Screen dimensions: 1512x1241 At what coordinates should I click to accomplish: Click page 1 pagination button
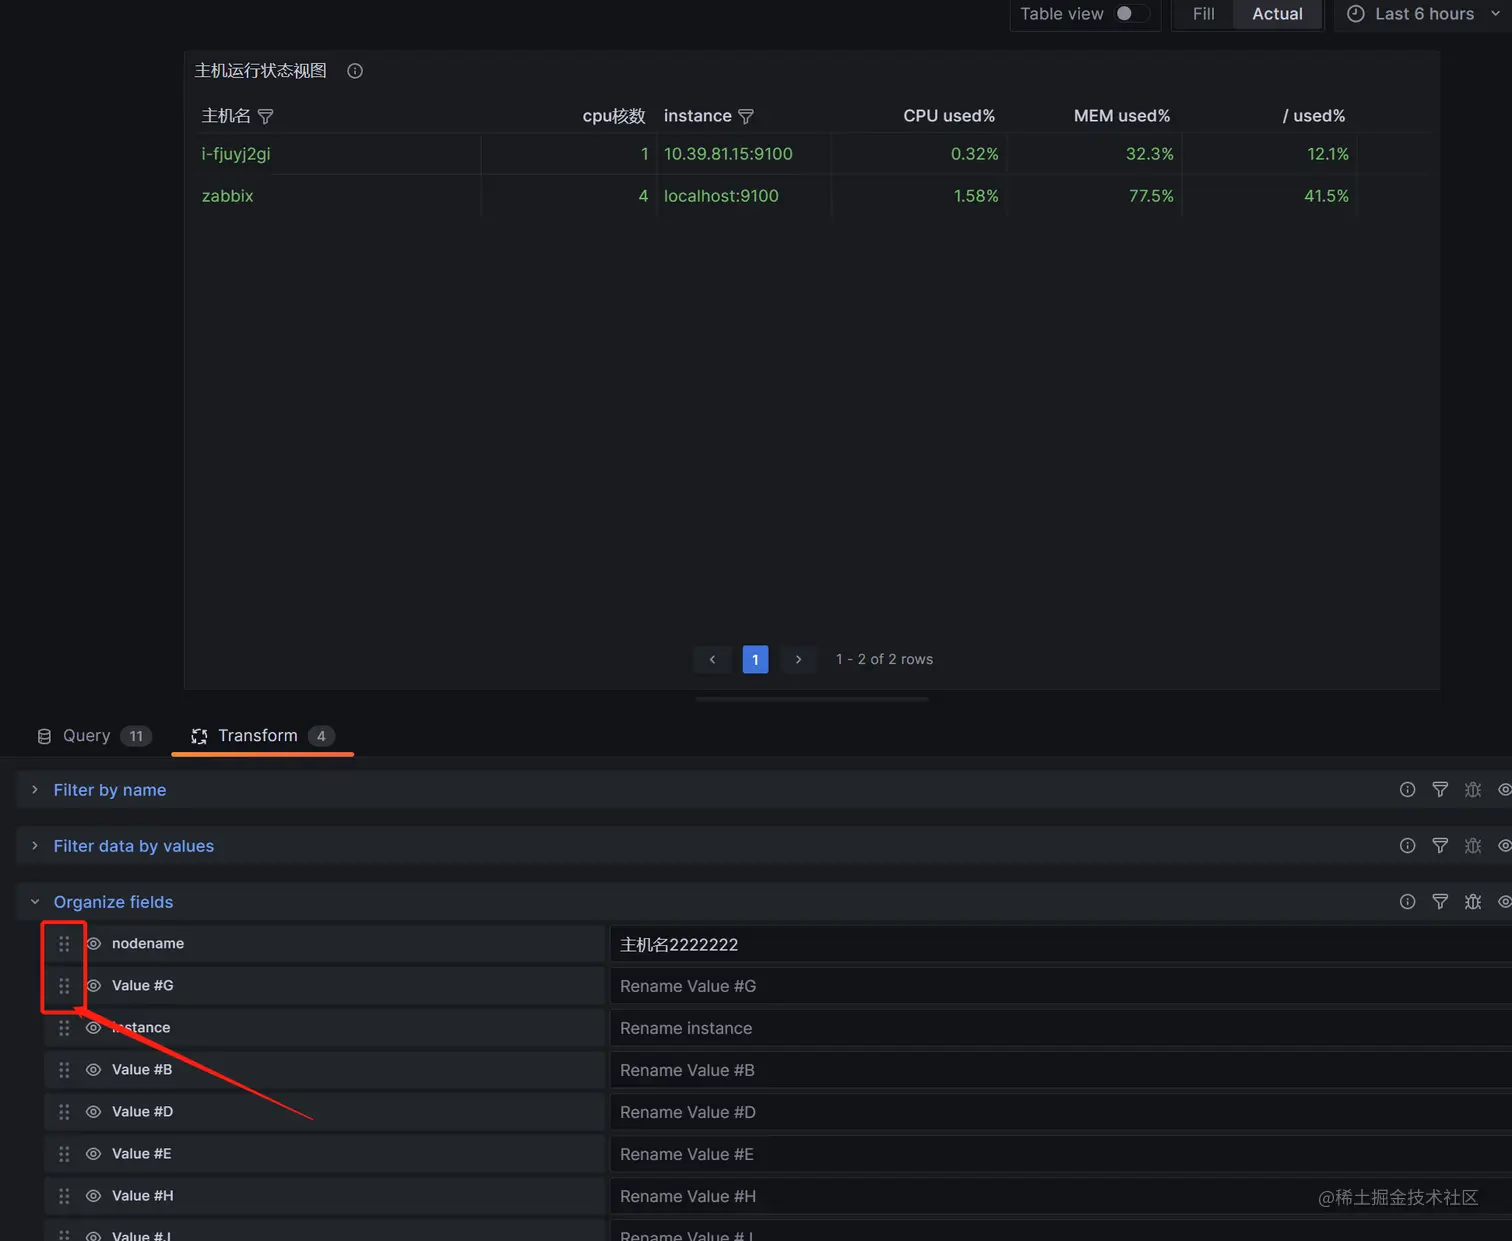tap(755, 659)
